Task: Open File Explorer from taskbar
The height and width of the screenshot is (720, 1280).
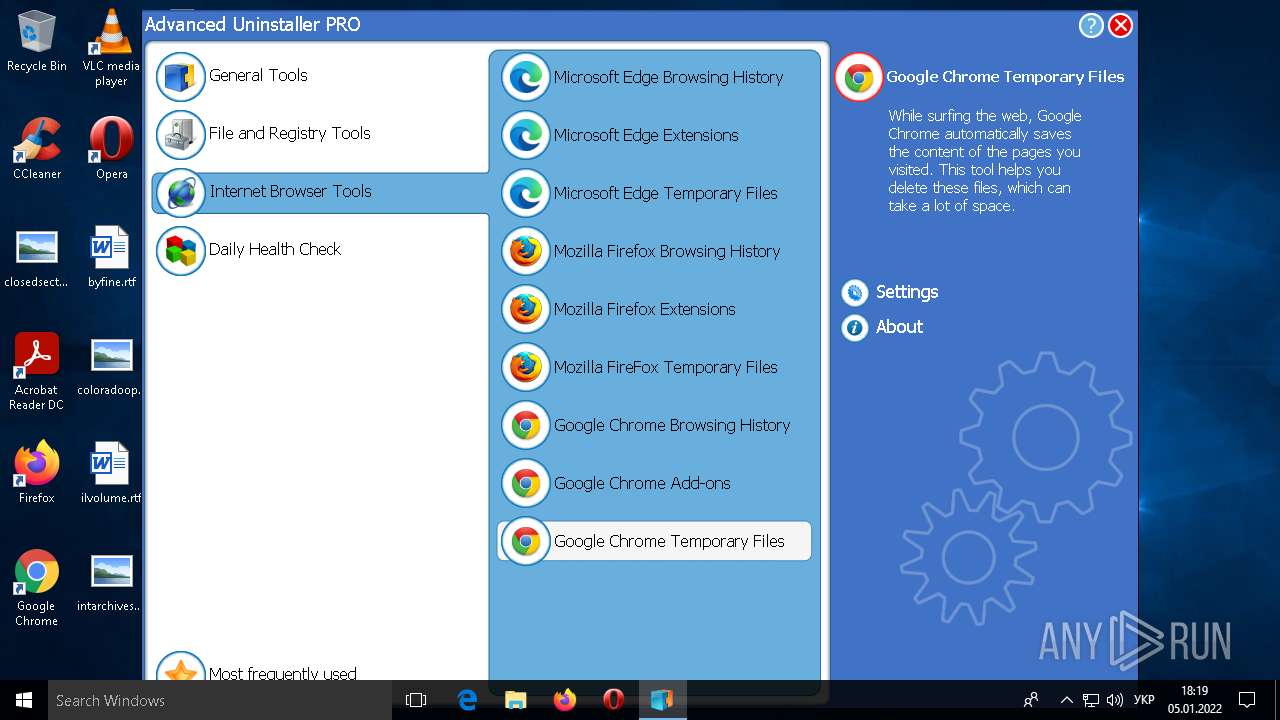Action: point(516,700)
